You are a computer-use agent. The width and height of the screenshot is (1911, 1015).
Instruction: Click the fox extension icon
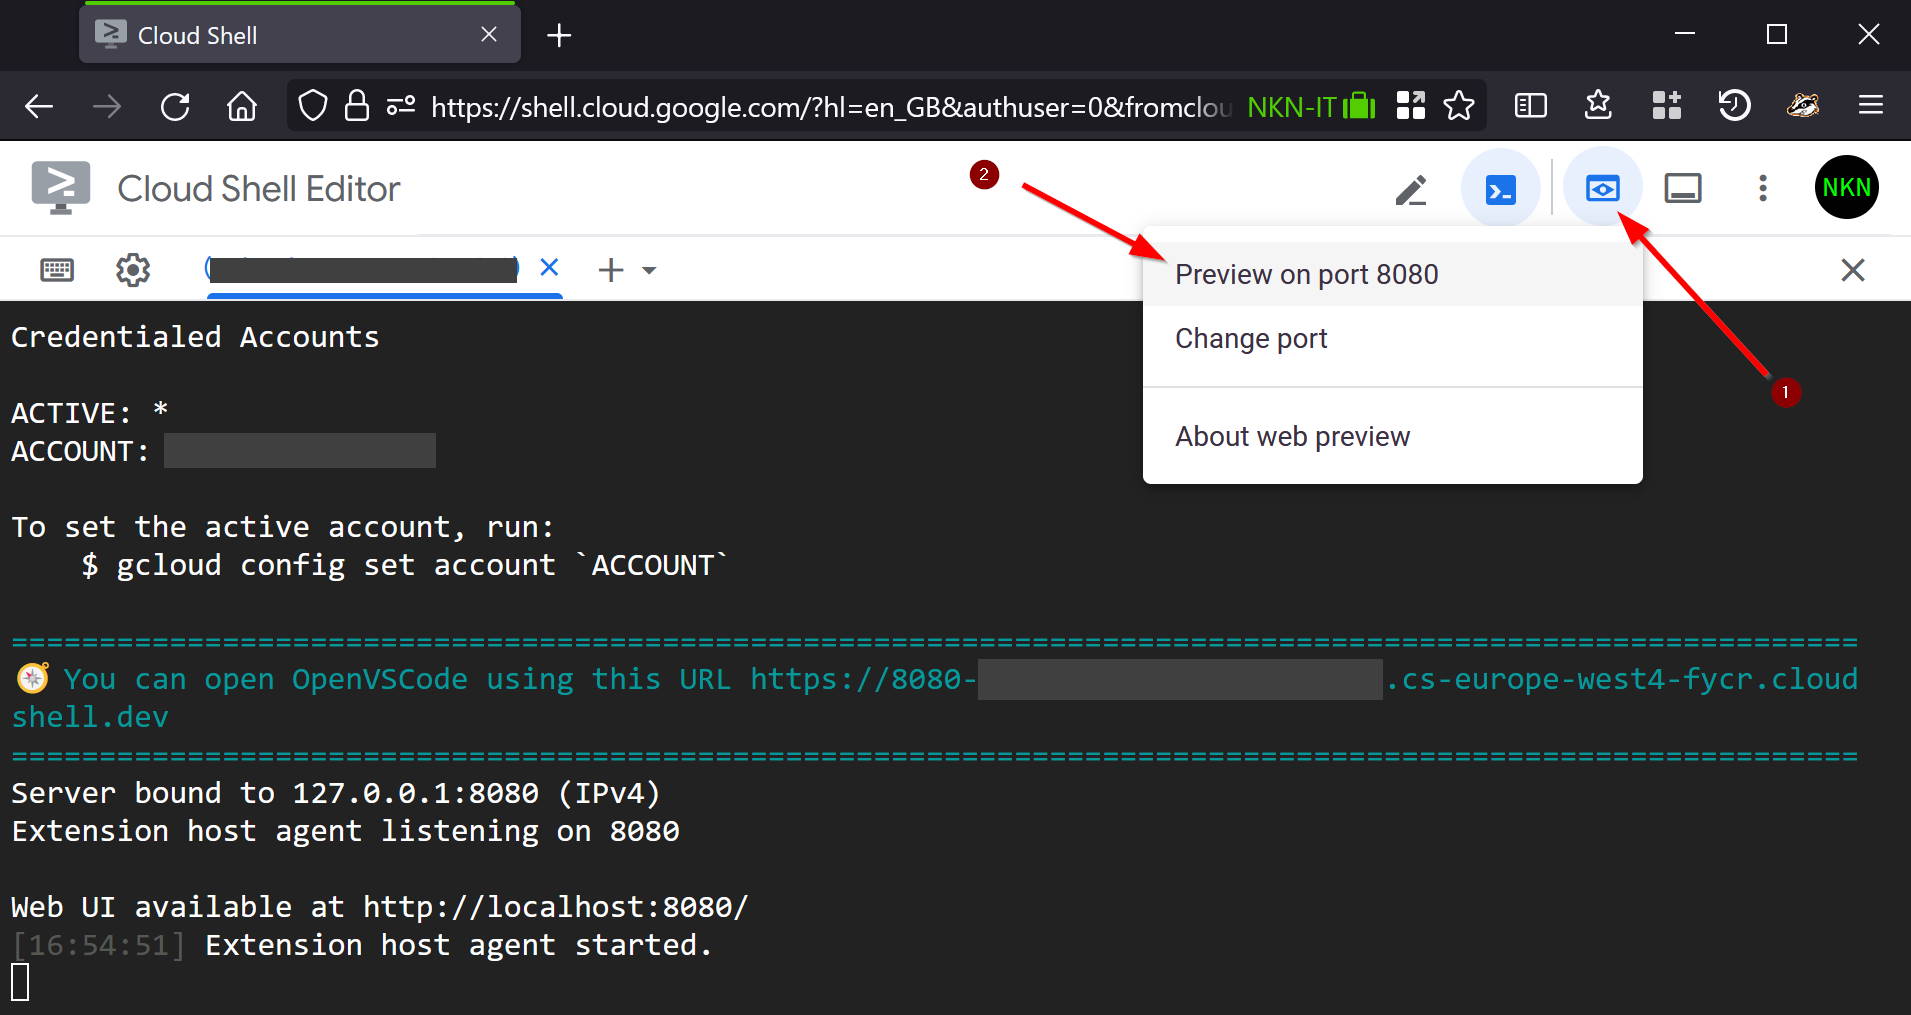tap(1803, 105)
